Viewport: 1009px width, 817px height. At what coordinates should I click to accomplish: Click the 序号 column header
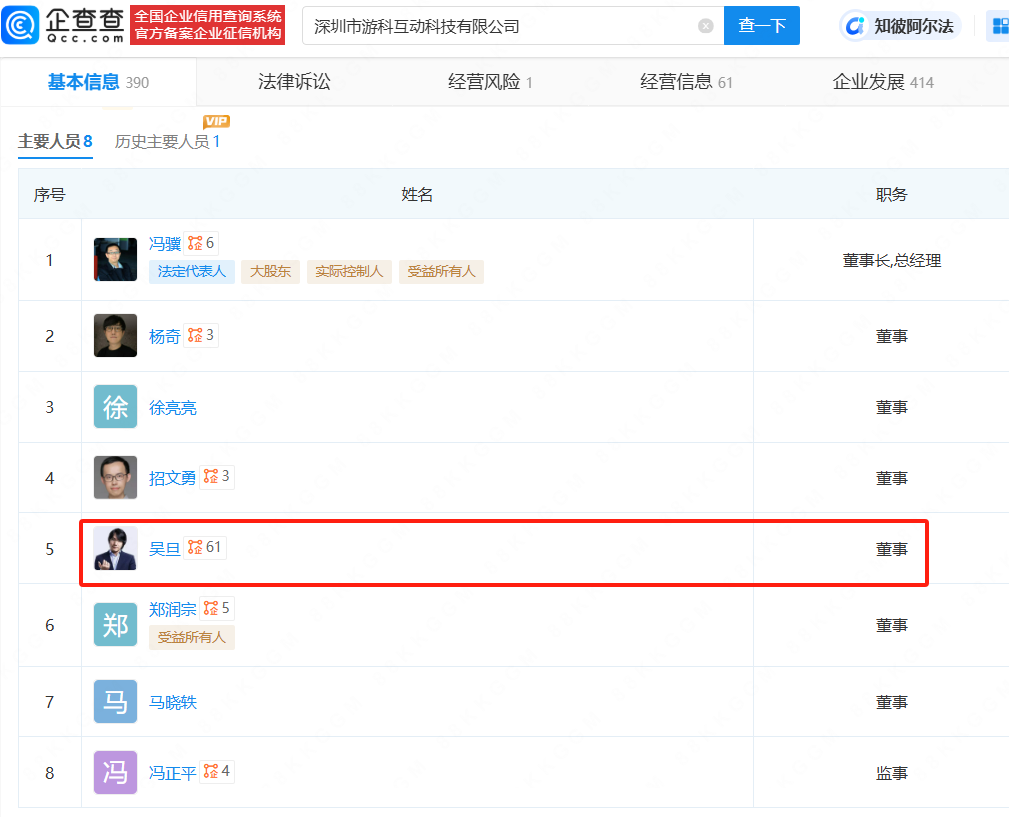point(50,194)
